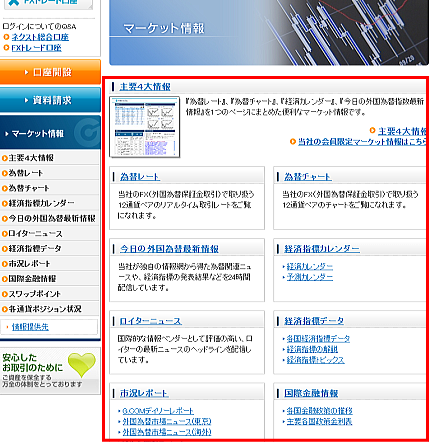Open the 外国為替市場ニュース(海外) sub-link

coord(167,432)
